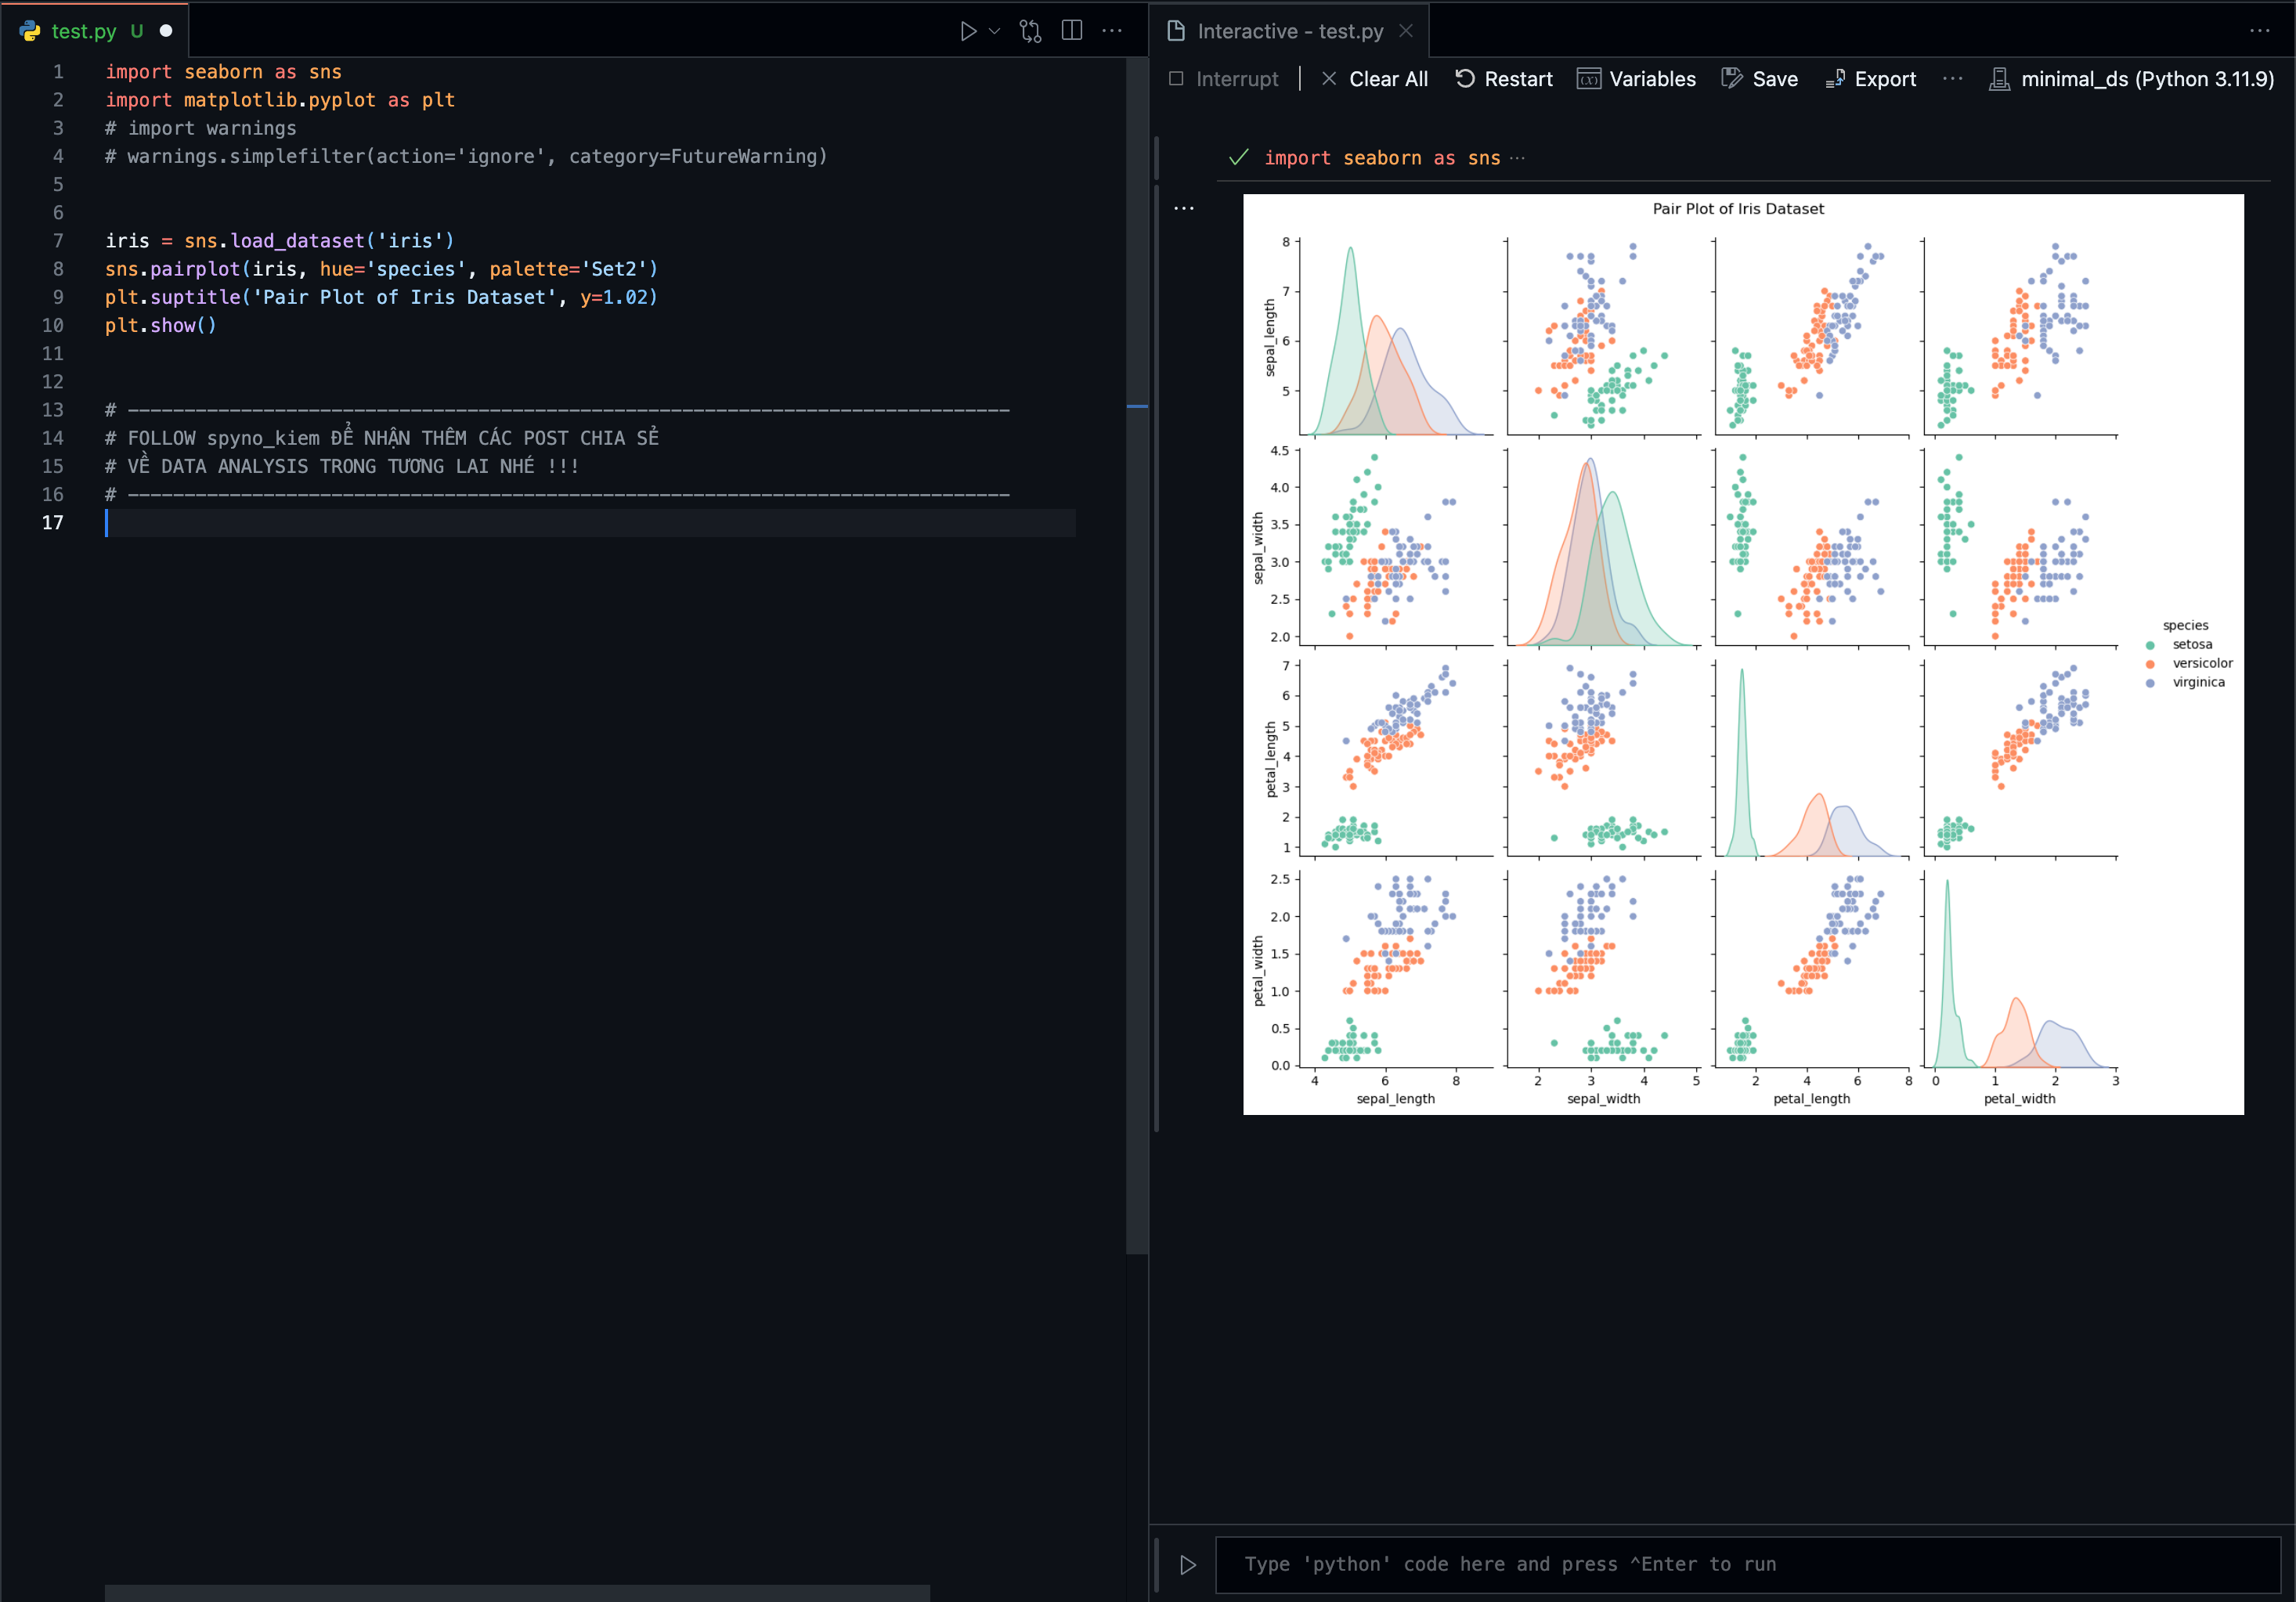
Task: Open interactive toolbar overflow ellipsis
Action: (x=1952, y=79)
